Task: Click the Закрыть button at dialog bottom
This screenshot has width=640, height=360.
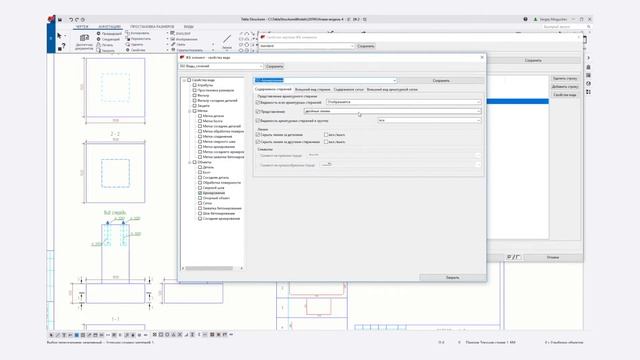Action: point(452,278)
